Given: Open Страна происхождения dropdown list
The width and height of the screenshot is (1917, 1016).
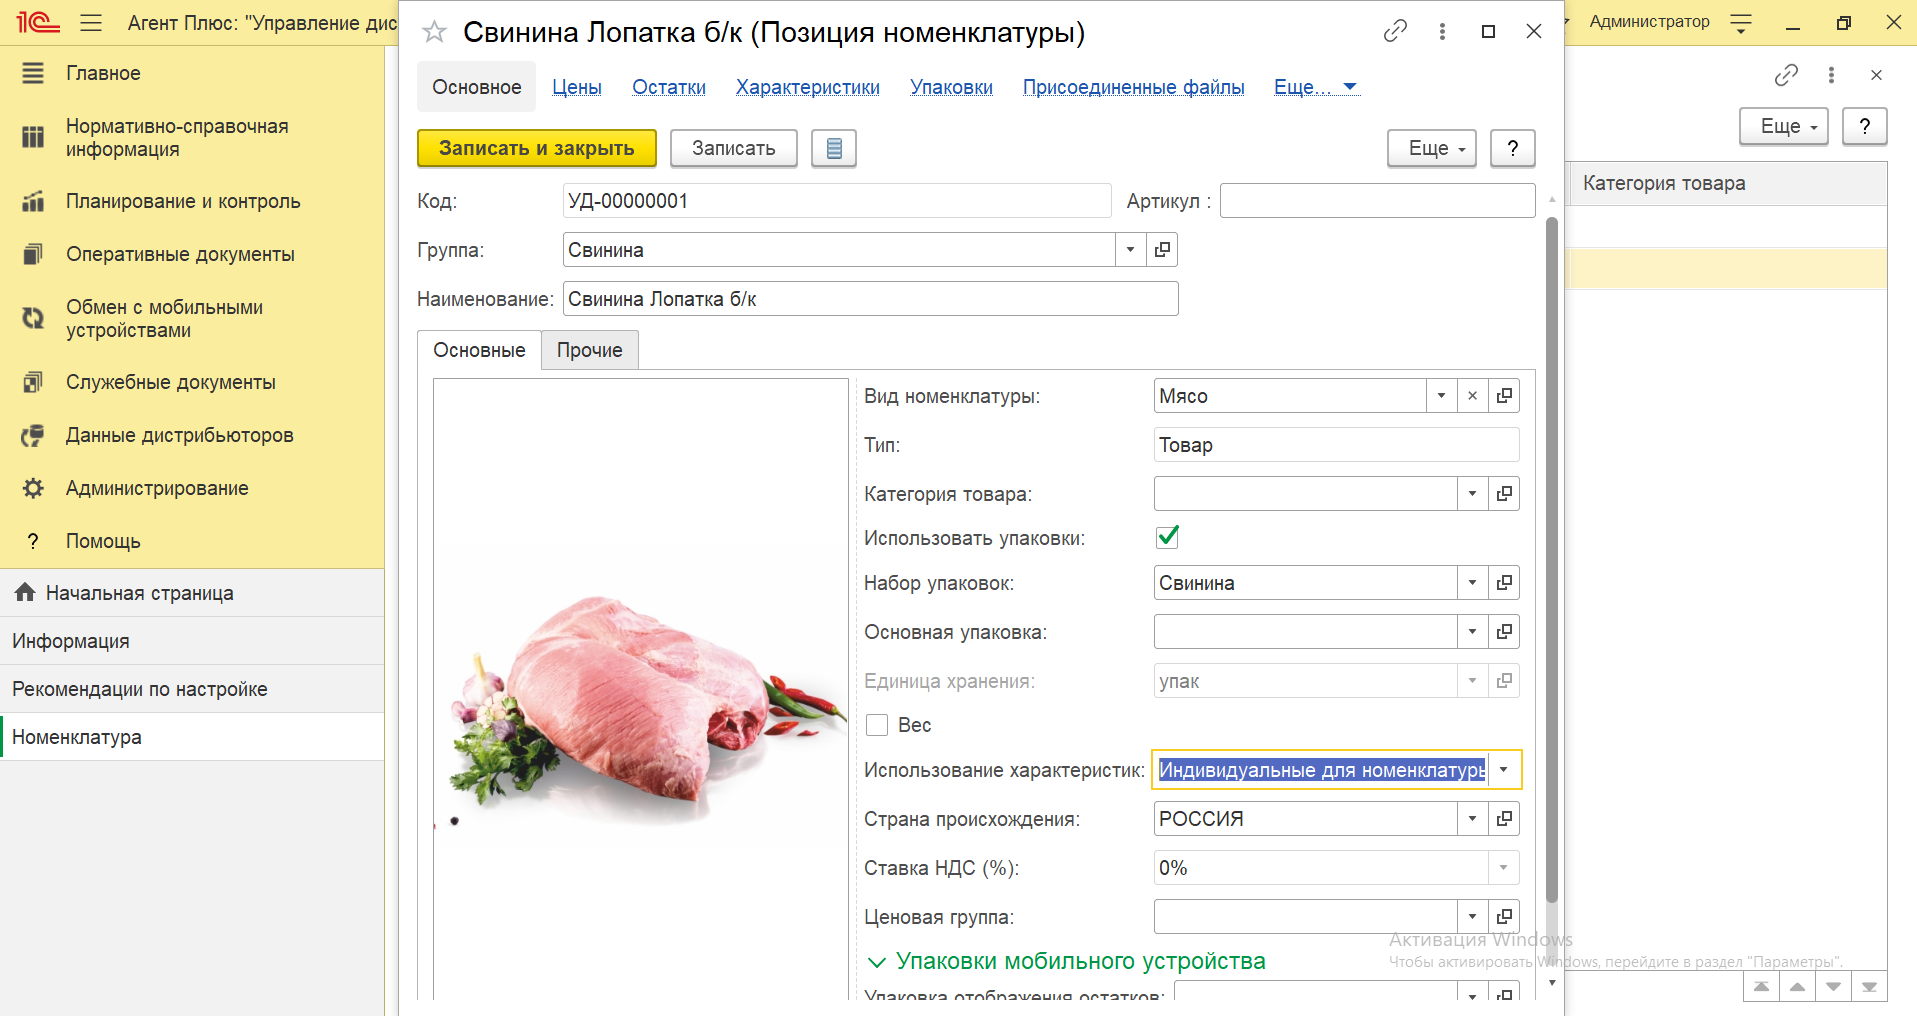Looking at the screenshot, I should (1472, 819).
